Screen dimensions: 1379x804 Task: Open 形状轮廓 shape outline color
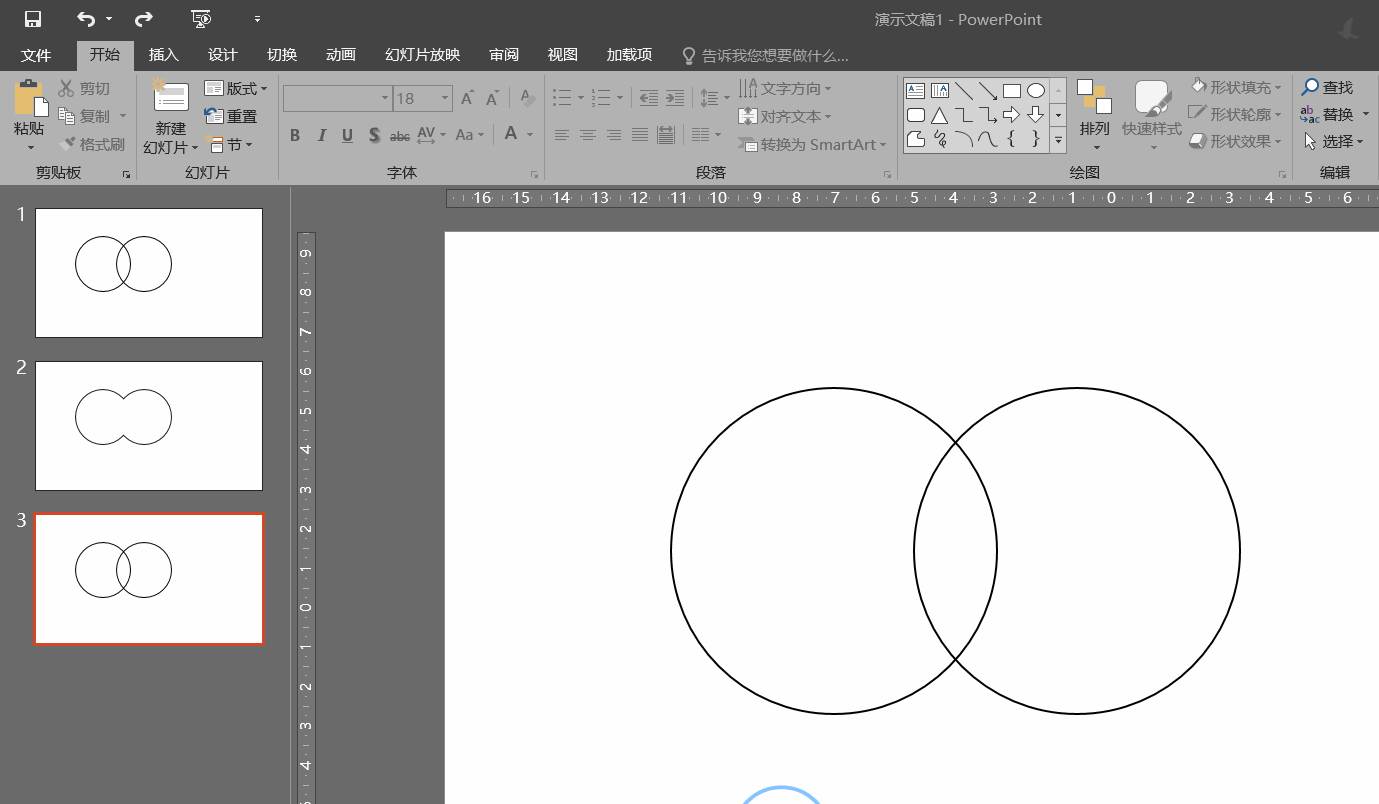[1236, 115]
